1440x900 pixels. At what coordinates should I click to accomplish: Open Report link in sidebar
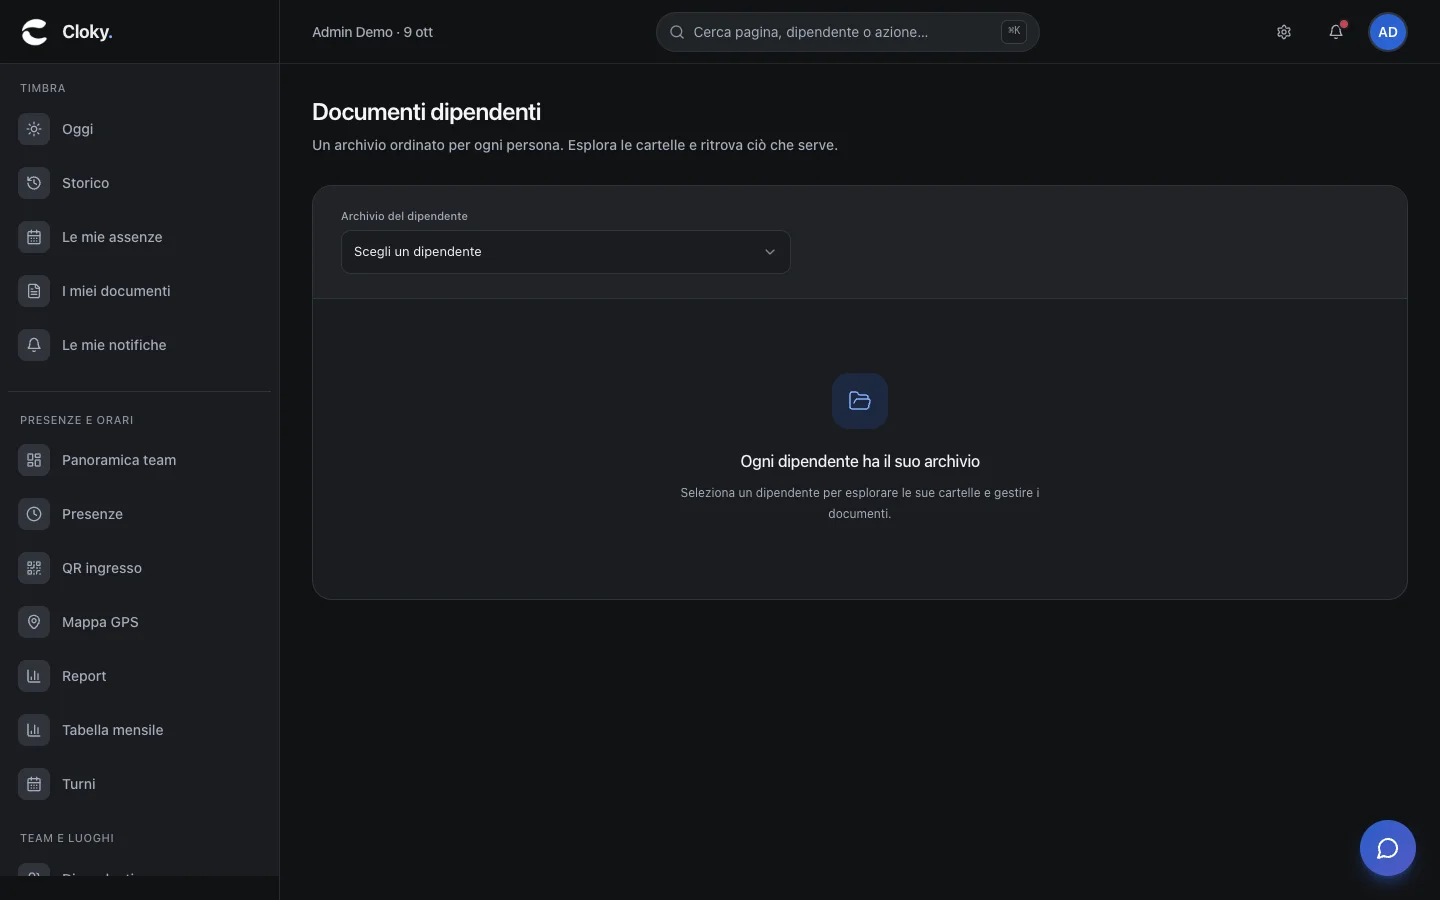pos(139,676)
